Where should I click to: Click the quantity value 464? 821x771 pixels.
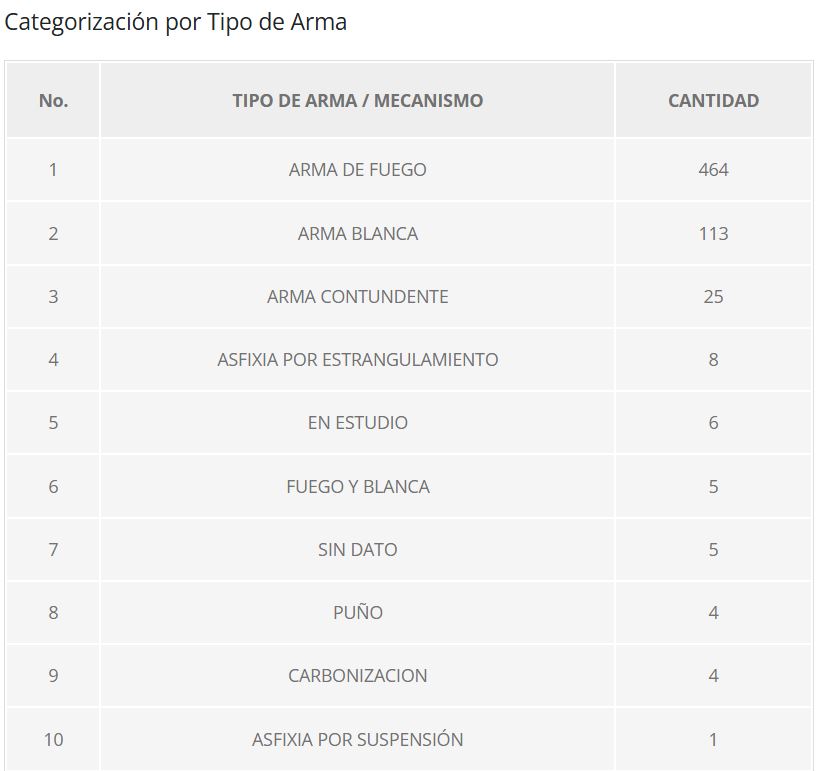[x=713, y=170]
